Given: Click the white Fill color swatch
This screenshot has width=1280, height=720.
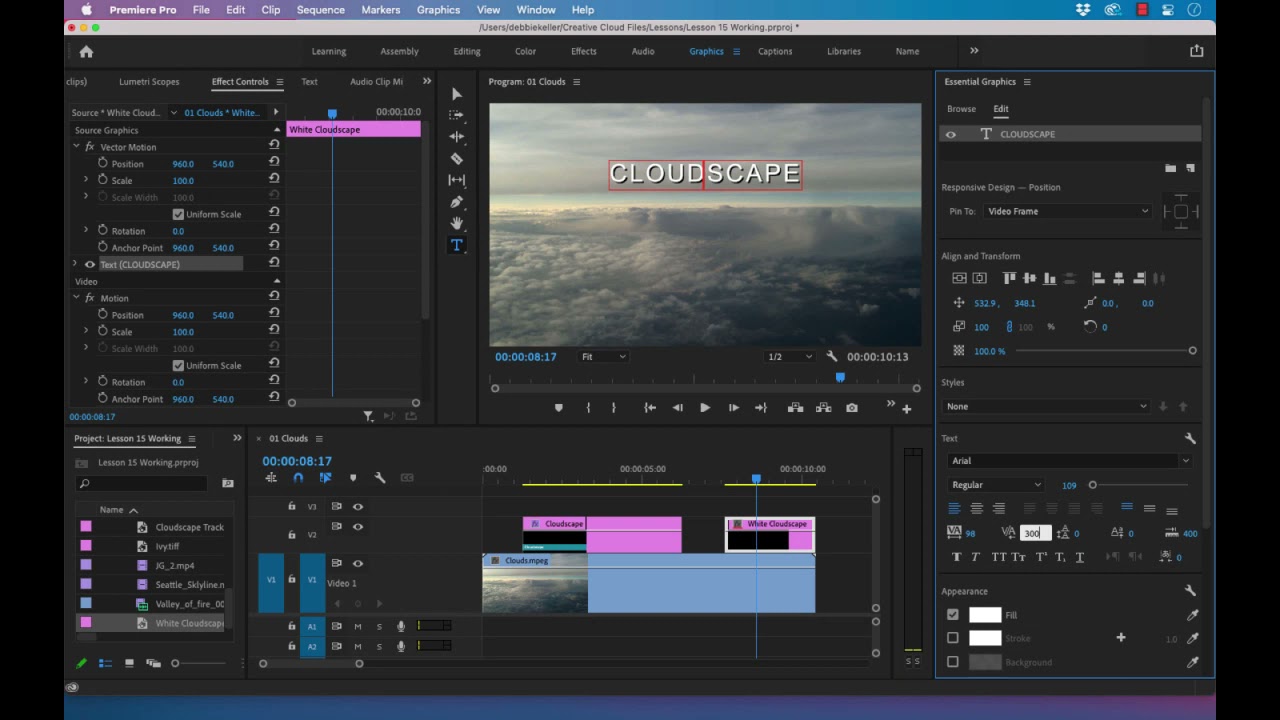Looking at the screenshot, I should pyautogui.click(x=985, y=615).
